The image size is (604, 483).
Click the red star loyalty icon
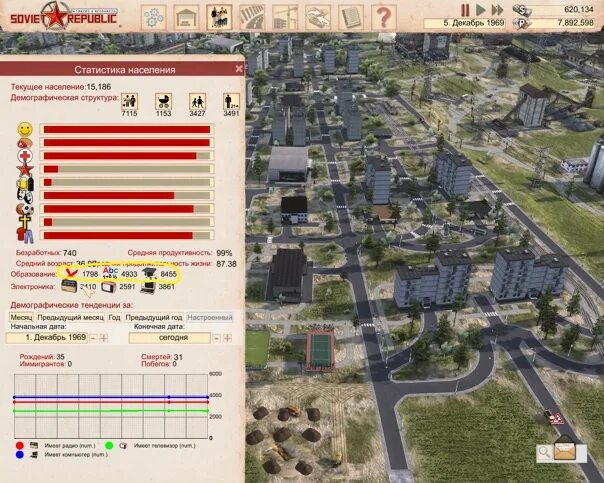tap(25, 169)
